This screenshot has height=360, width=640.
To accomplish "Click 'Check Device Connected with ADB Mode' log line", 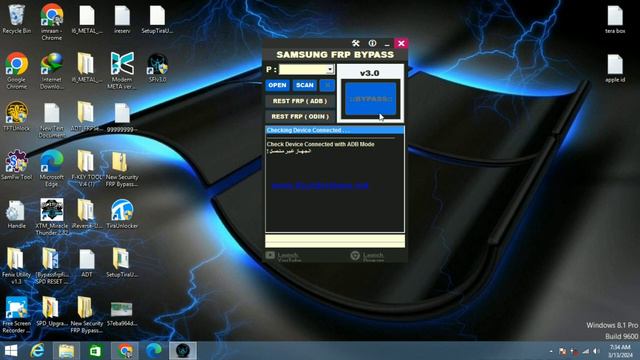I will [x=320, y=144].
